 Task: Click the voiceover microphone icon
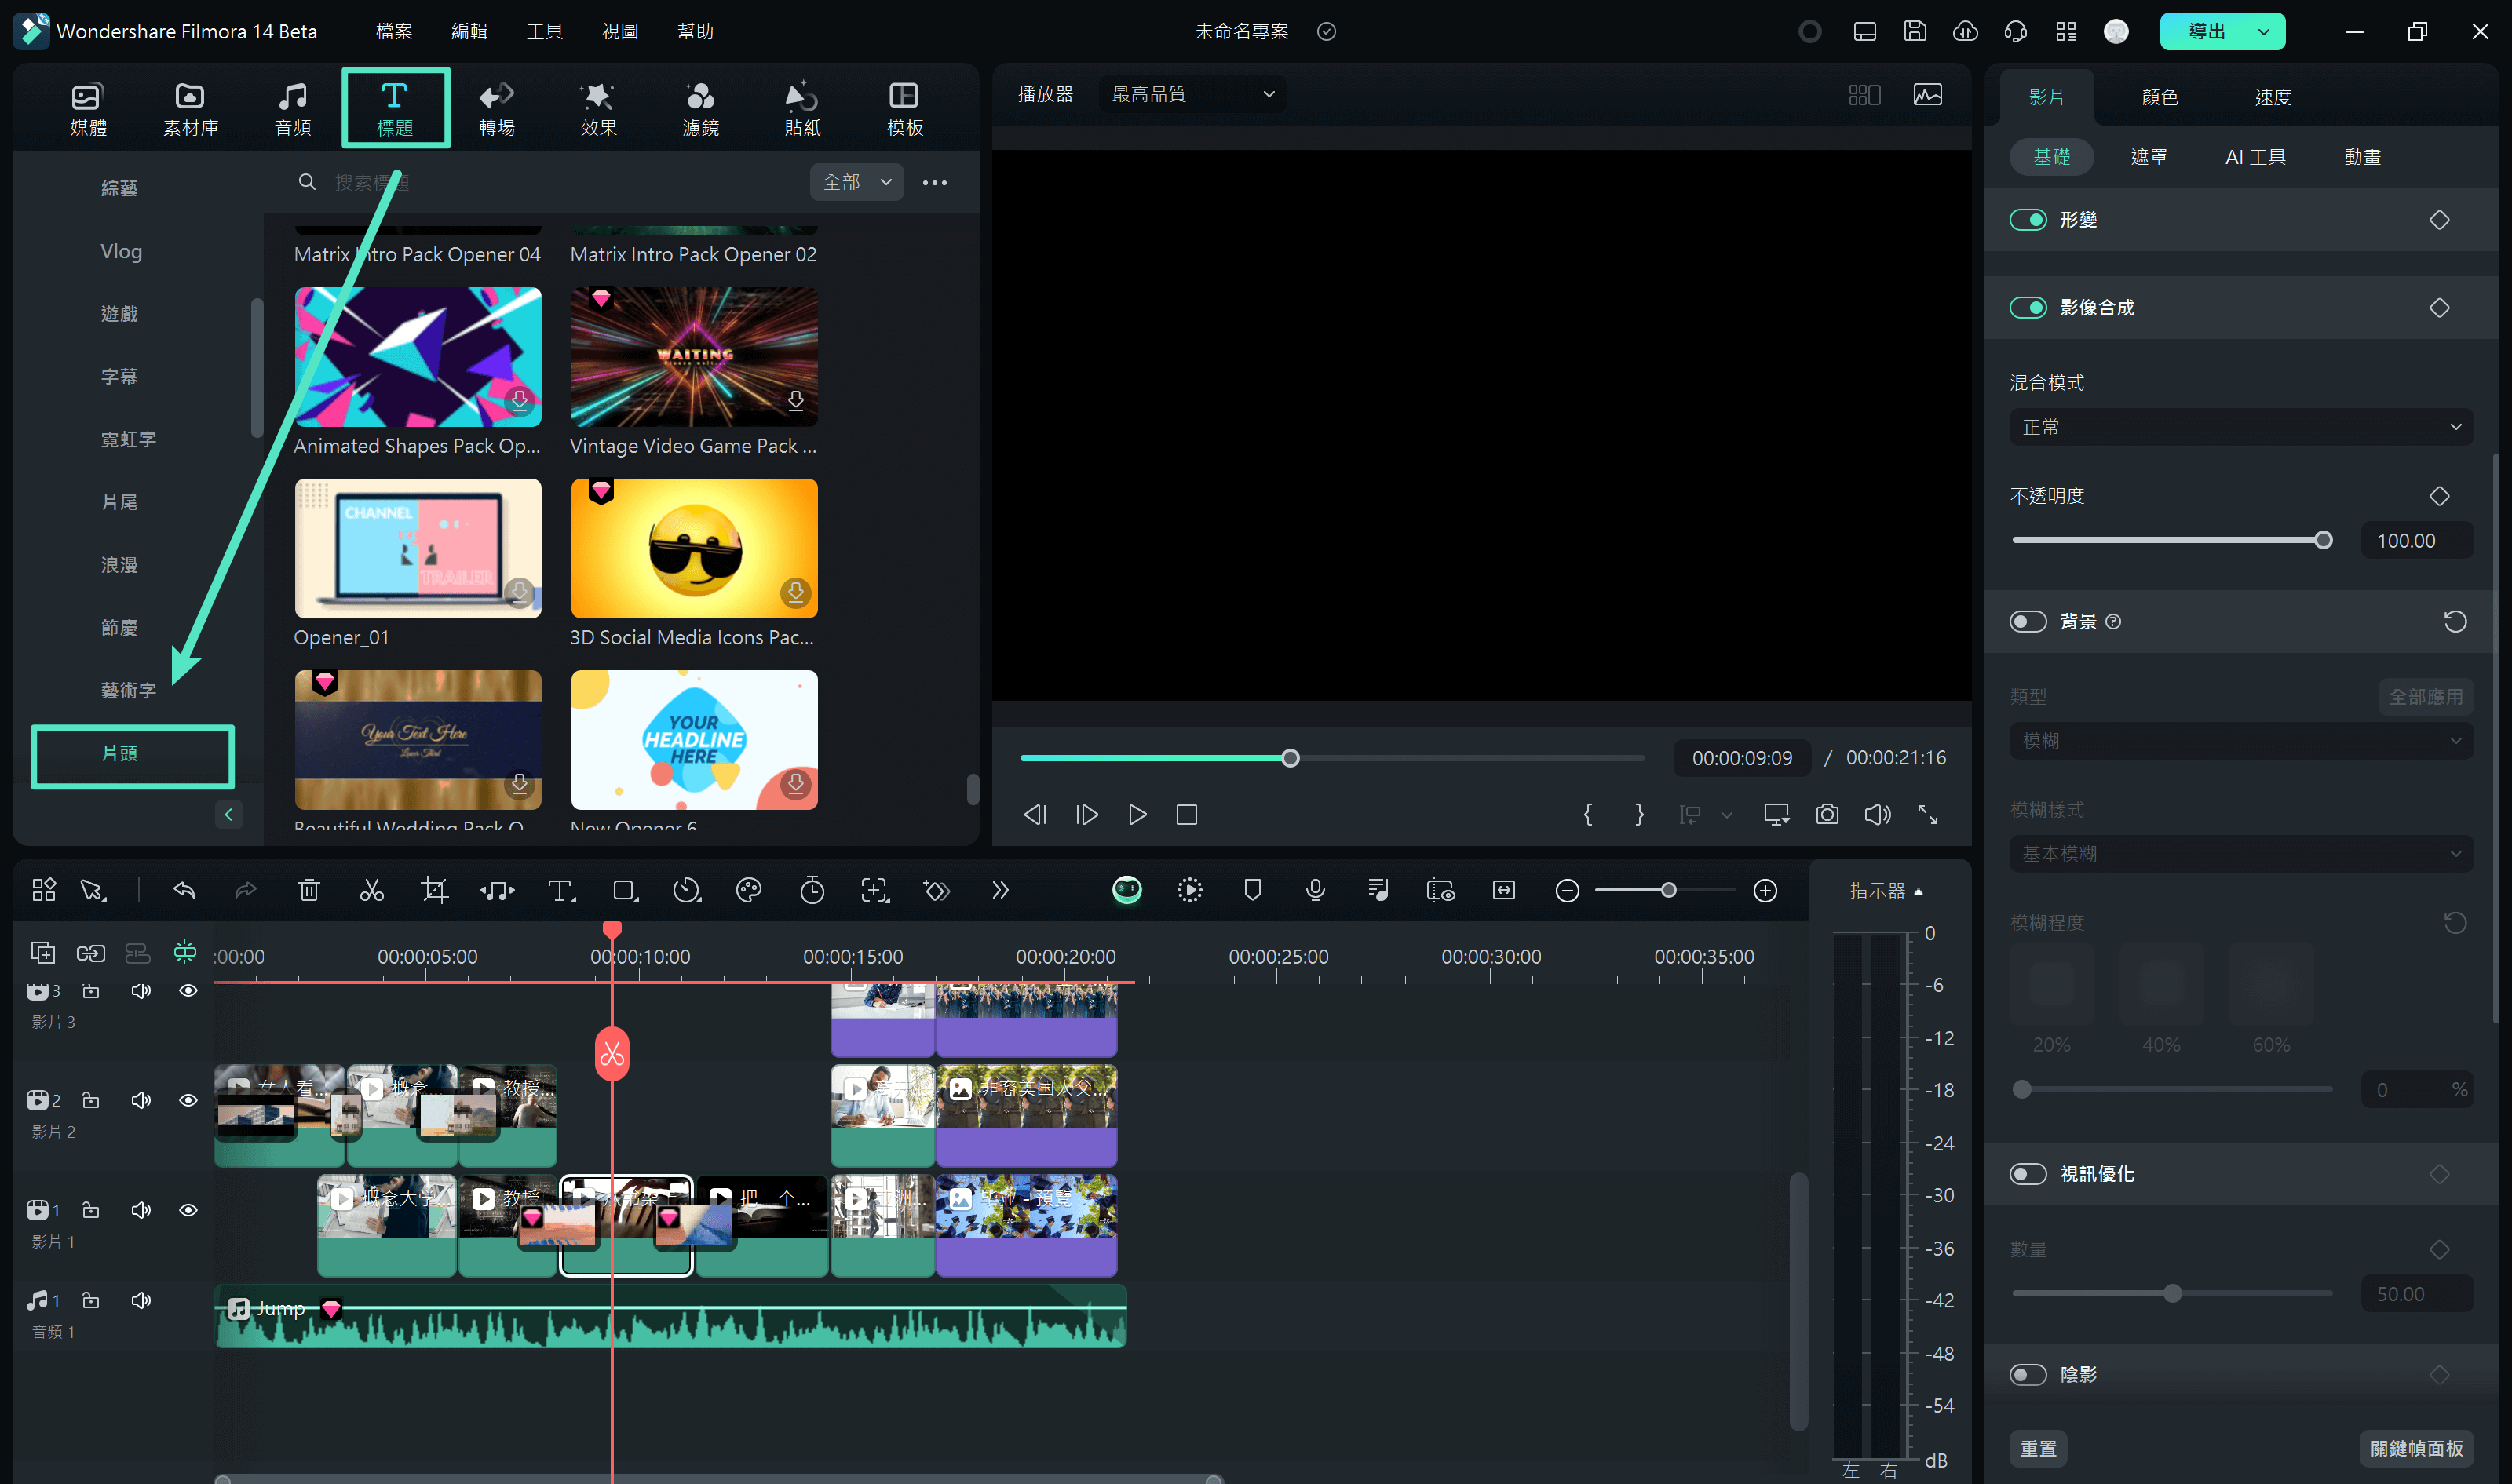pyautogui.click(x=1315, y=890)
